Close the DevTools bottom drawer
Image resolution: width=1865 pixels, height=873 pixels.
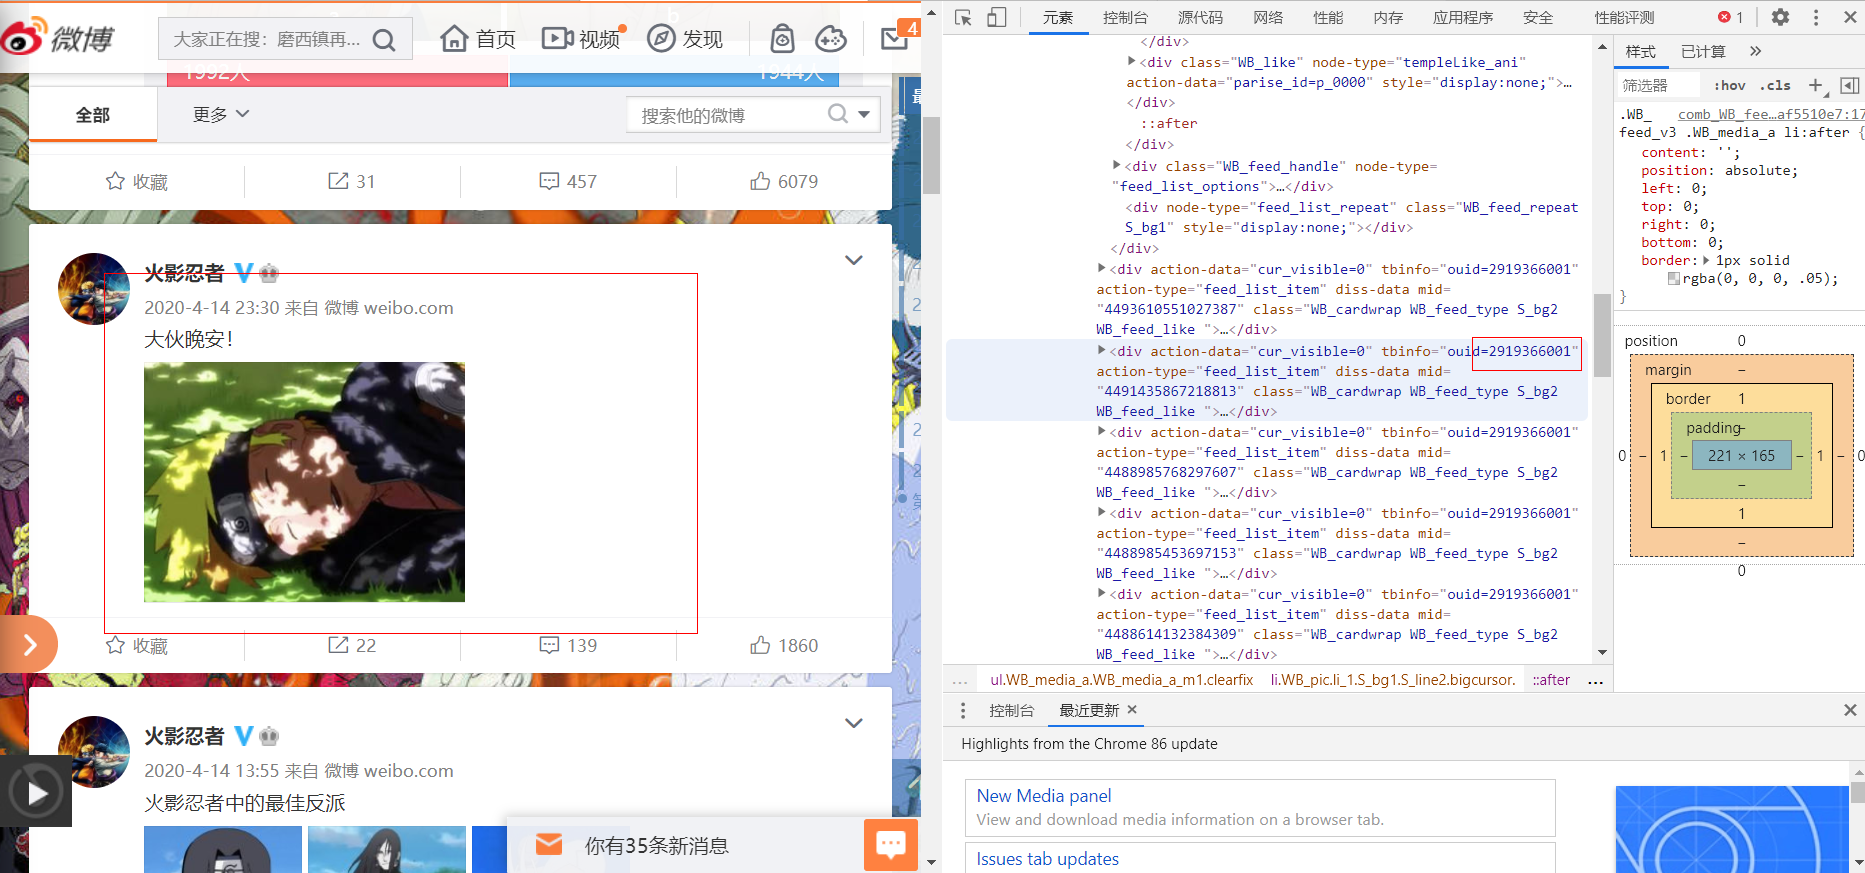coord(1850,710)
